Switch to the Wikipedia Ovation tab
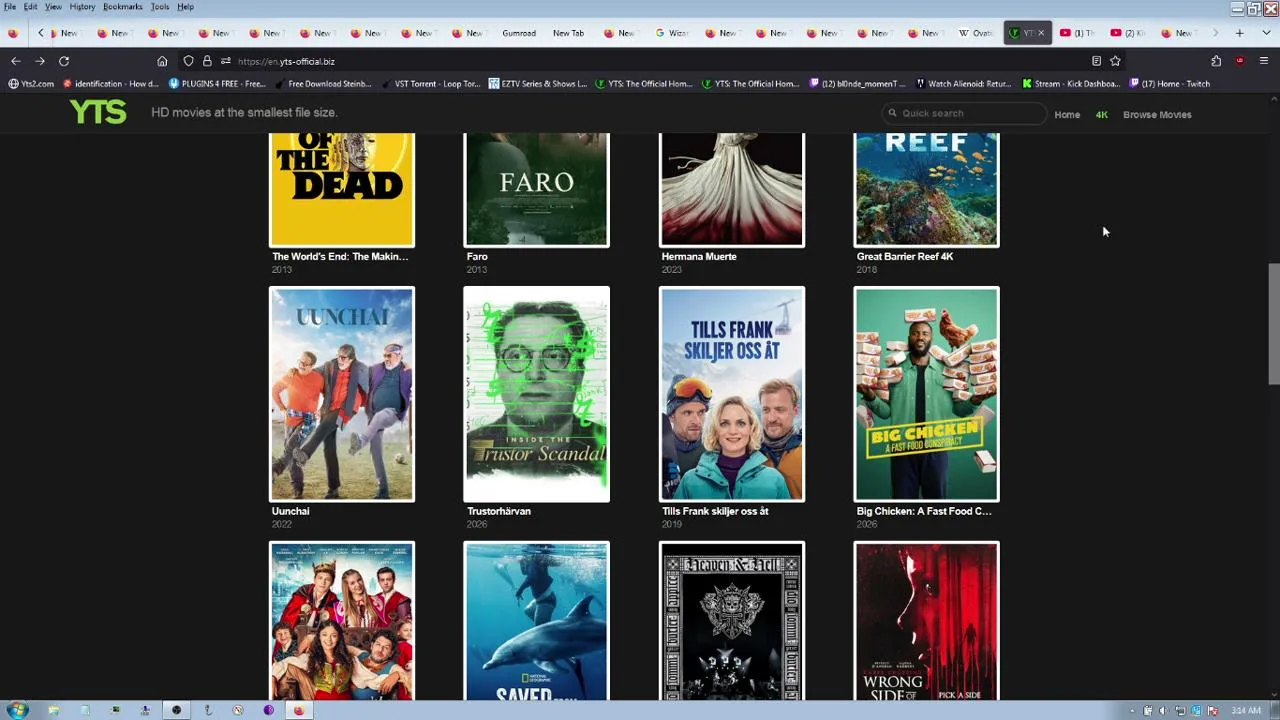Viewport: 1280px width, 720px height. [976, 33]
